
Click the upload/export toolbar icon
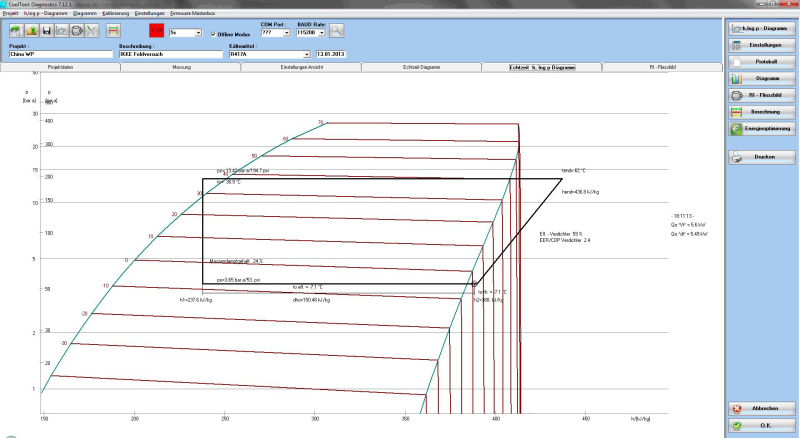pyautogui.click(x=32, y=31)
